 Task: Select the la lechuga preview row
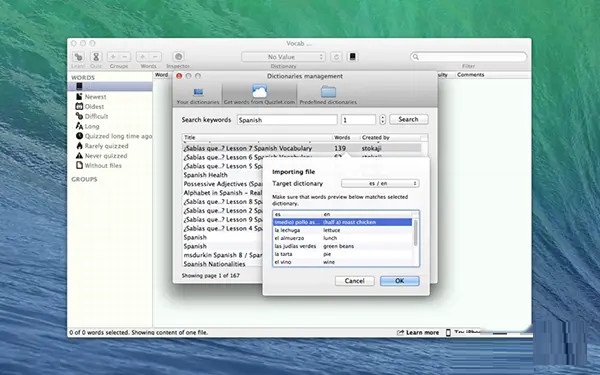(x=343, y=230)
